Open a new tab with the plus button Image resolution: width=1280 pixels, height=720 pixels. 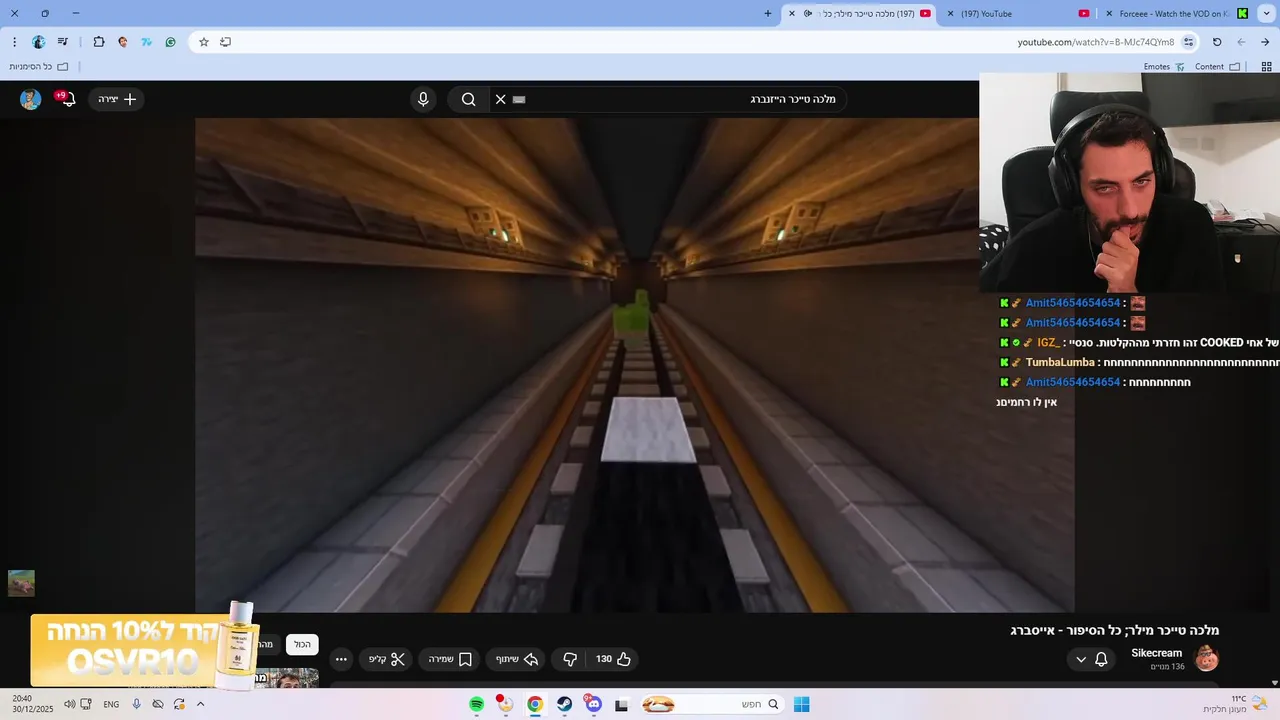point(768,13)
